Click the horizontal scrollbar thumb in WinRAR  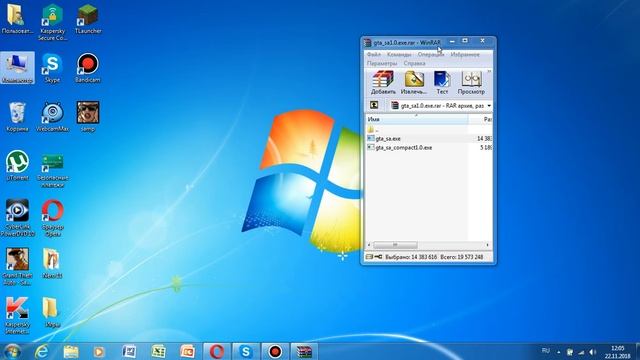pos(395,245)
